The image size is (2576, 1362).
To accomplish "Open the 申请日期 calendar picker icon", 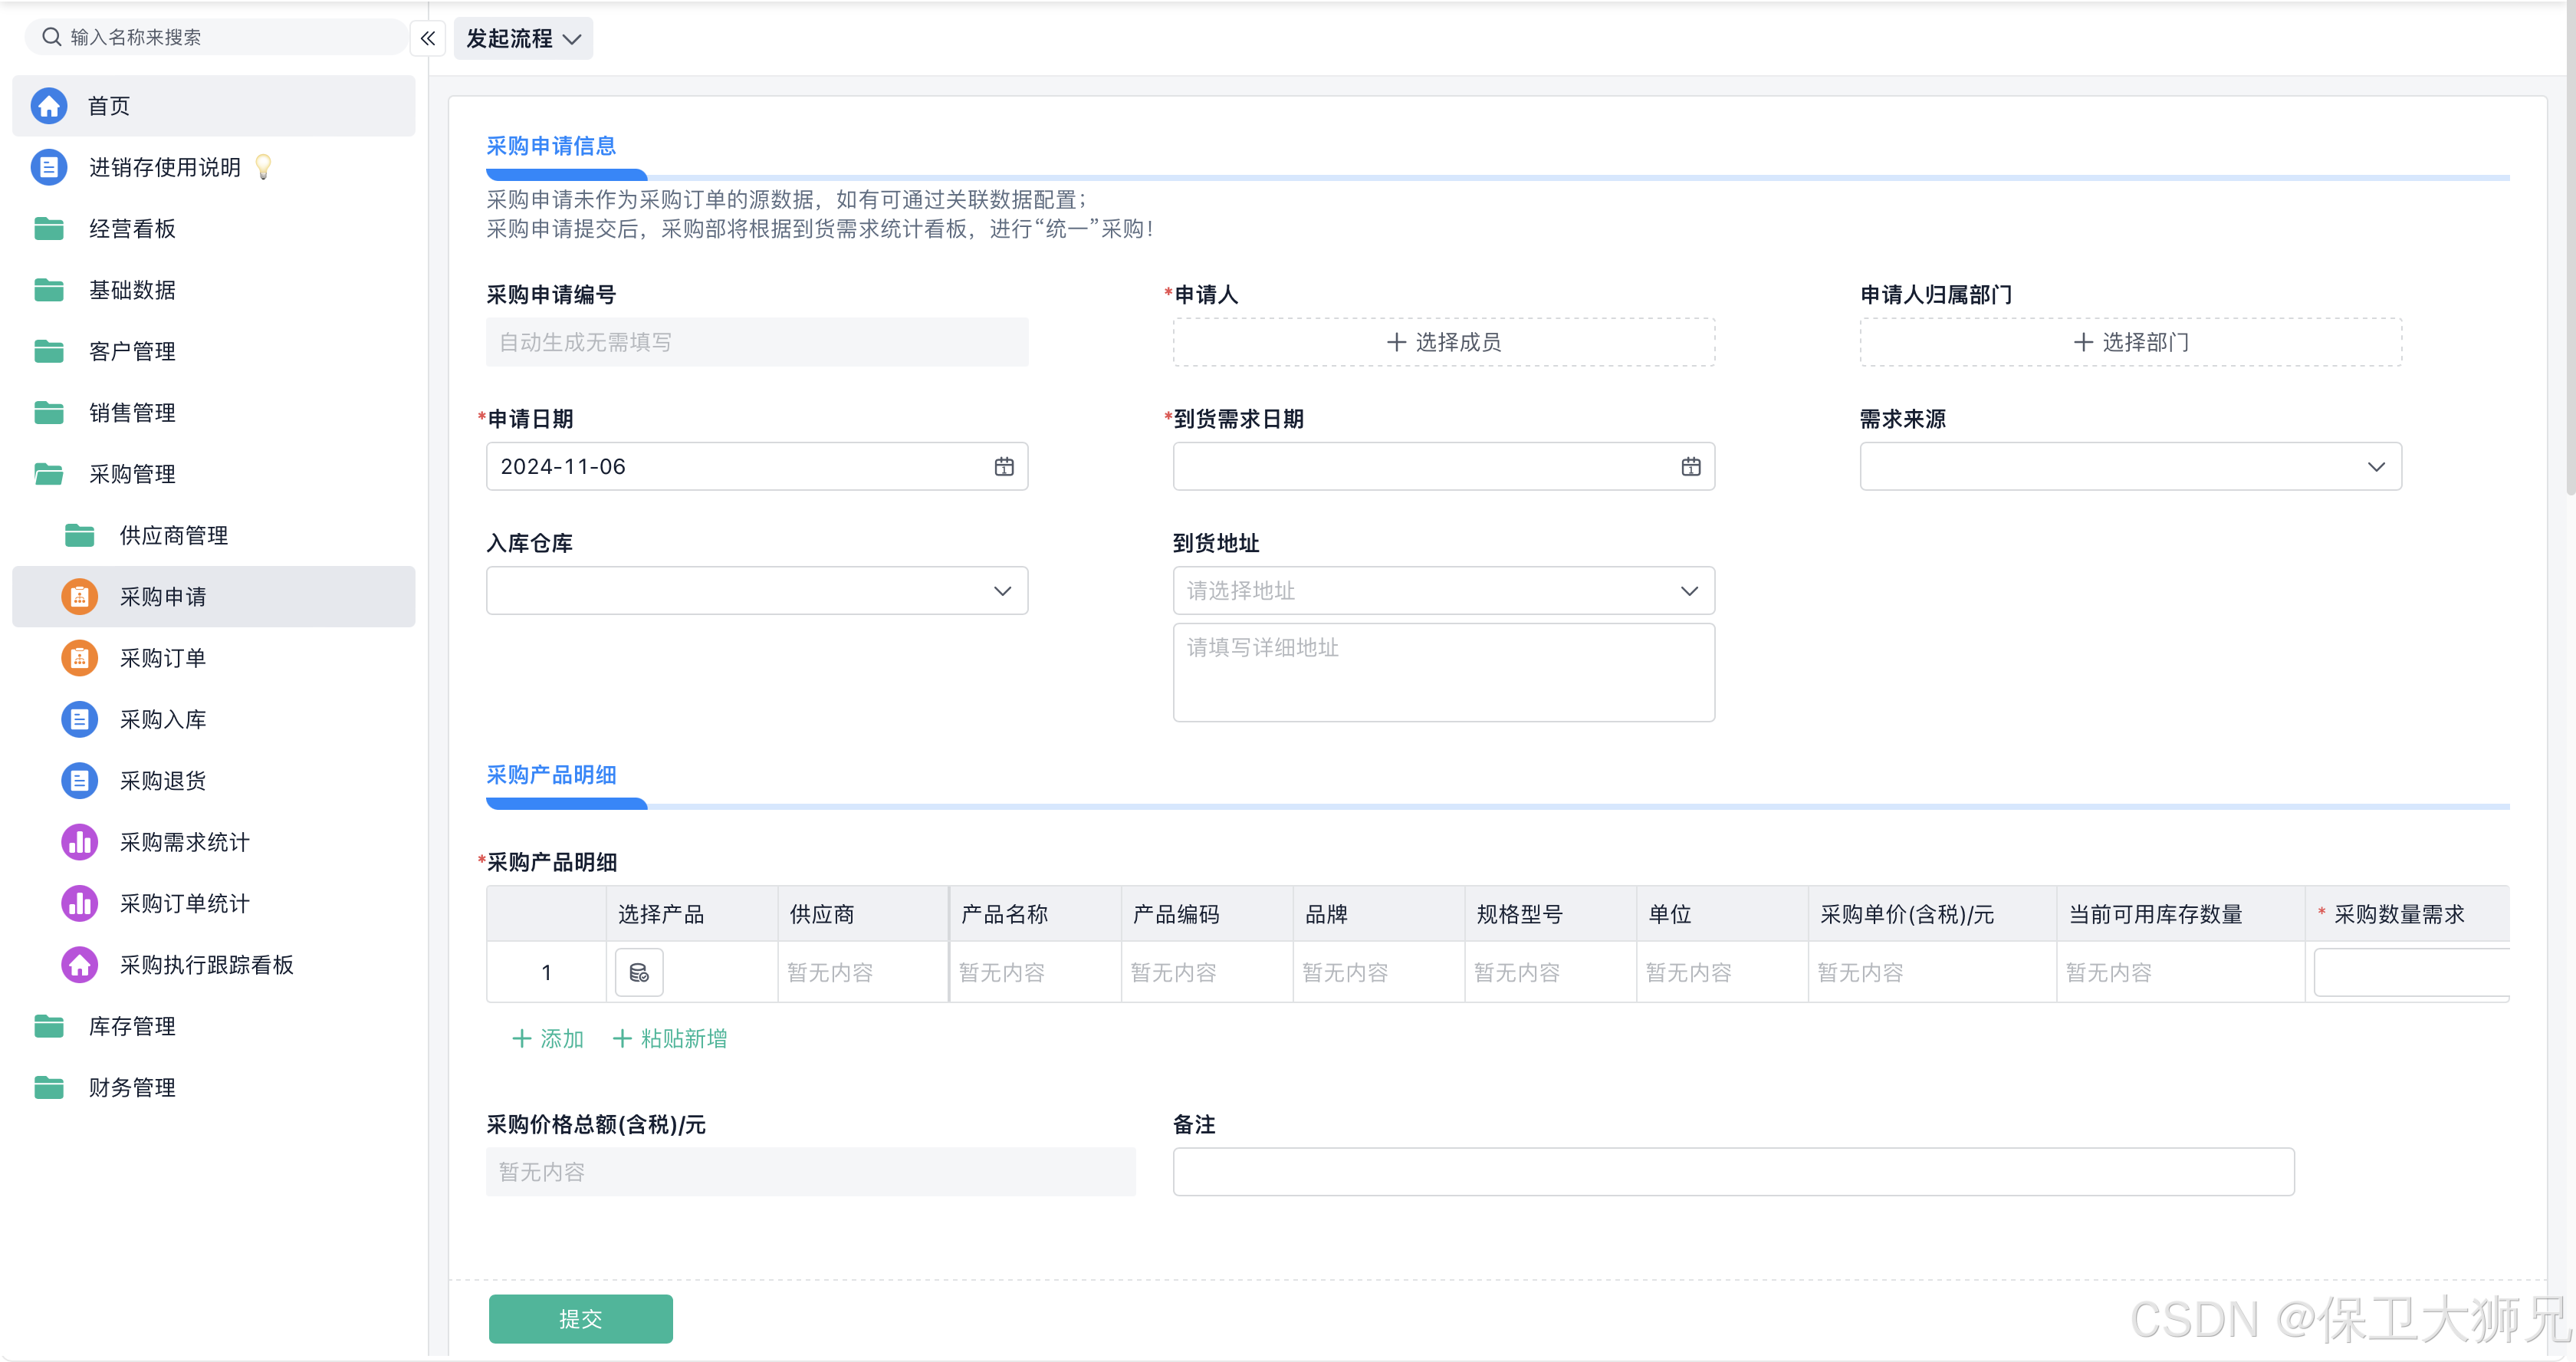I will pos(1003,467).
